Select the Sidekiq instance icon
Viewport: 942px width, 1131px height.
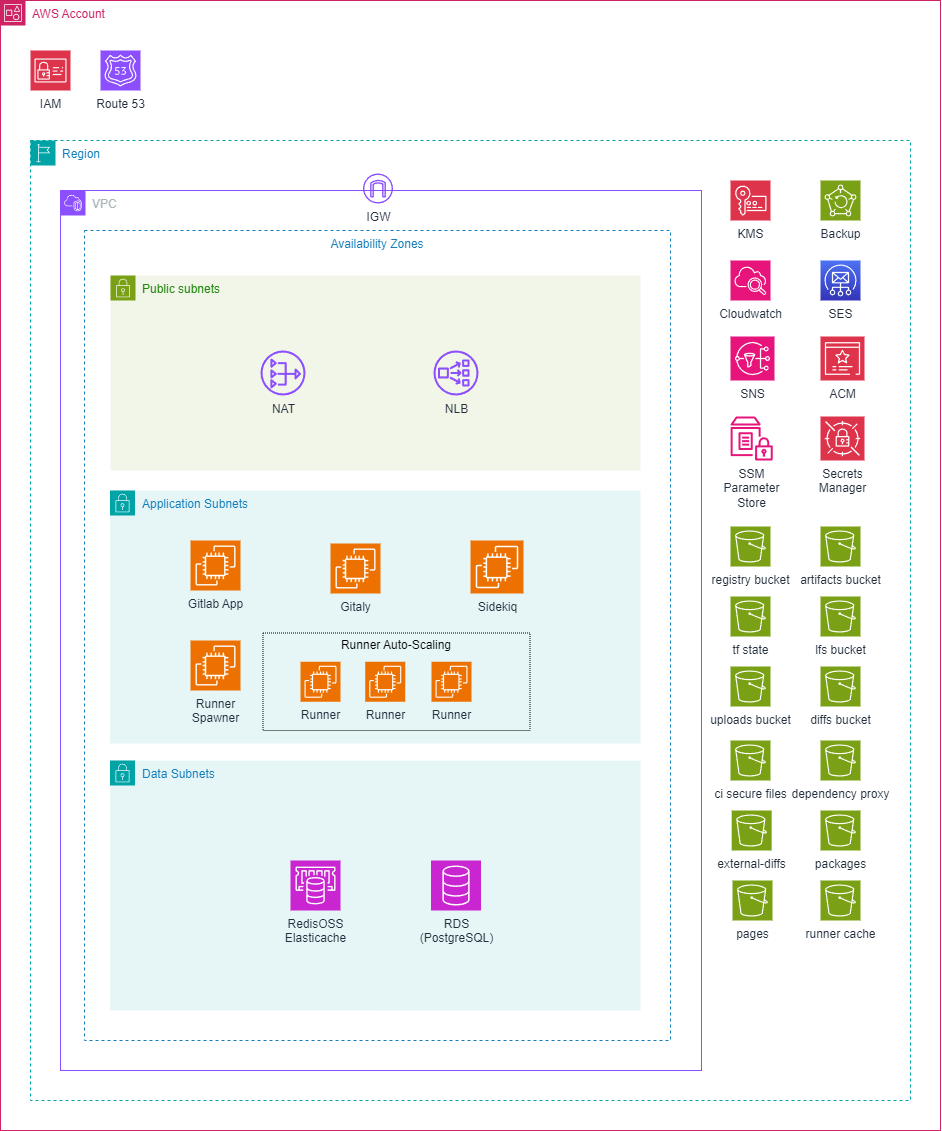coord(497,567)
